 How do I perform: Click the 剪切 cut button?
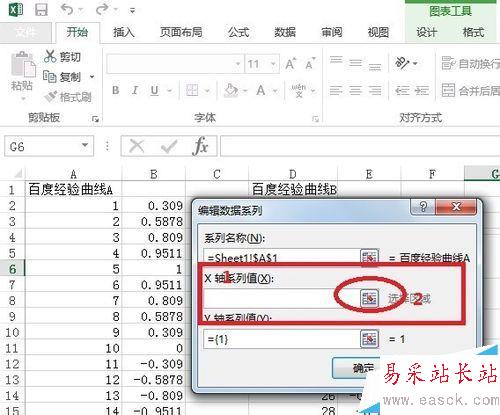(x=62, y=57)
